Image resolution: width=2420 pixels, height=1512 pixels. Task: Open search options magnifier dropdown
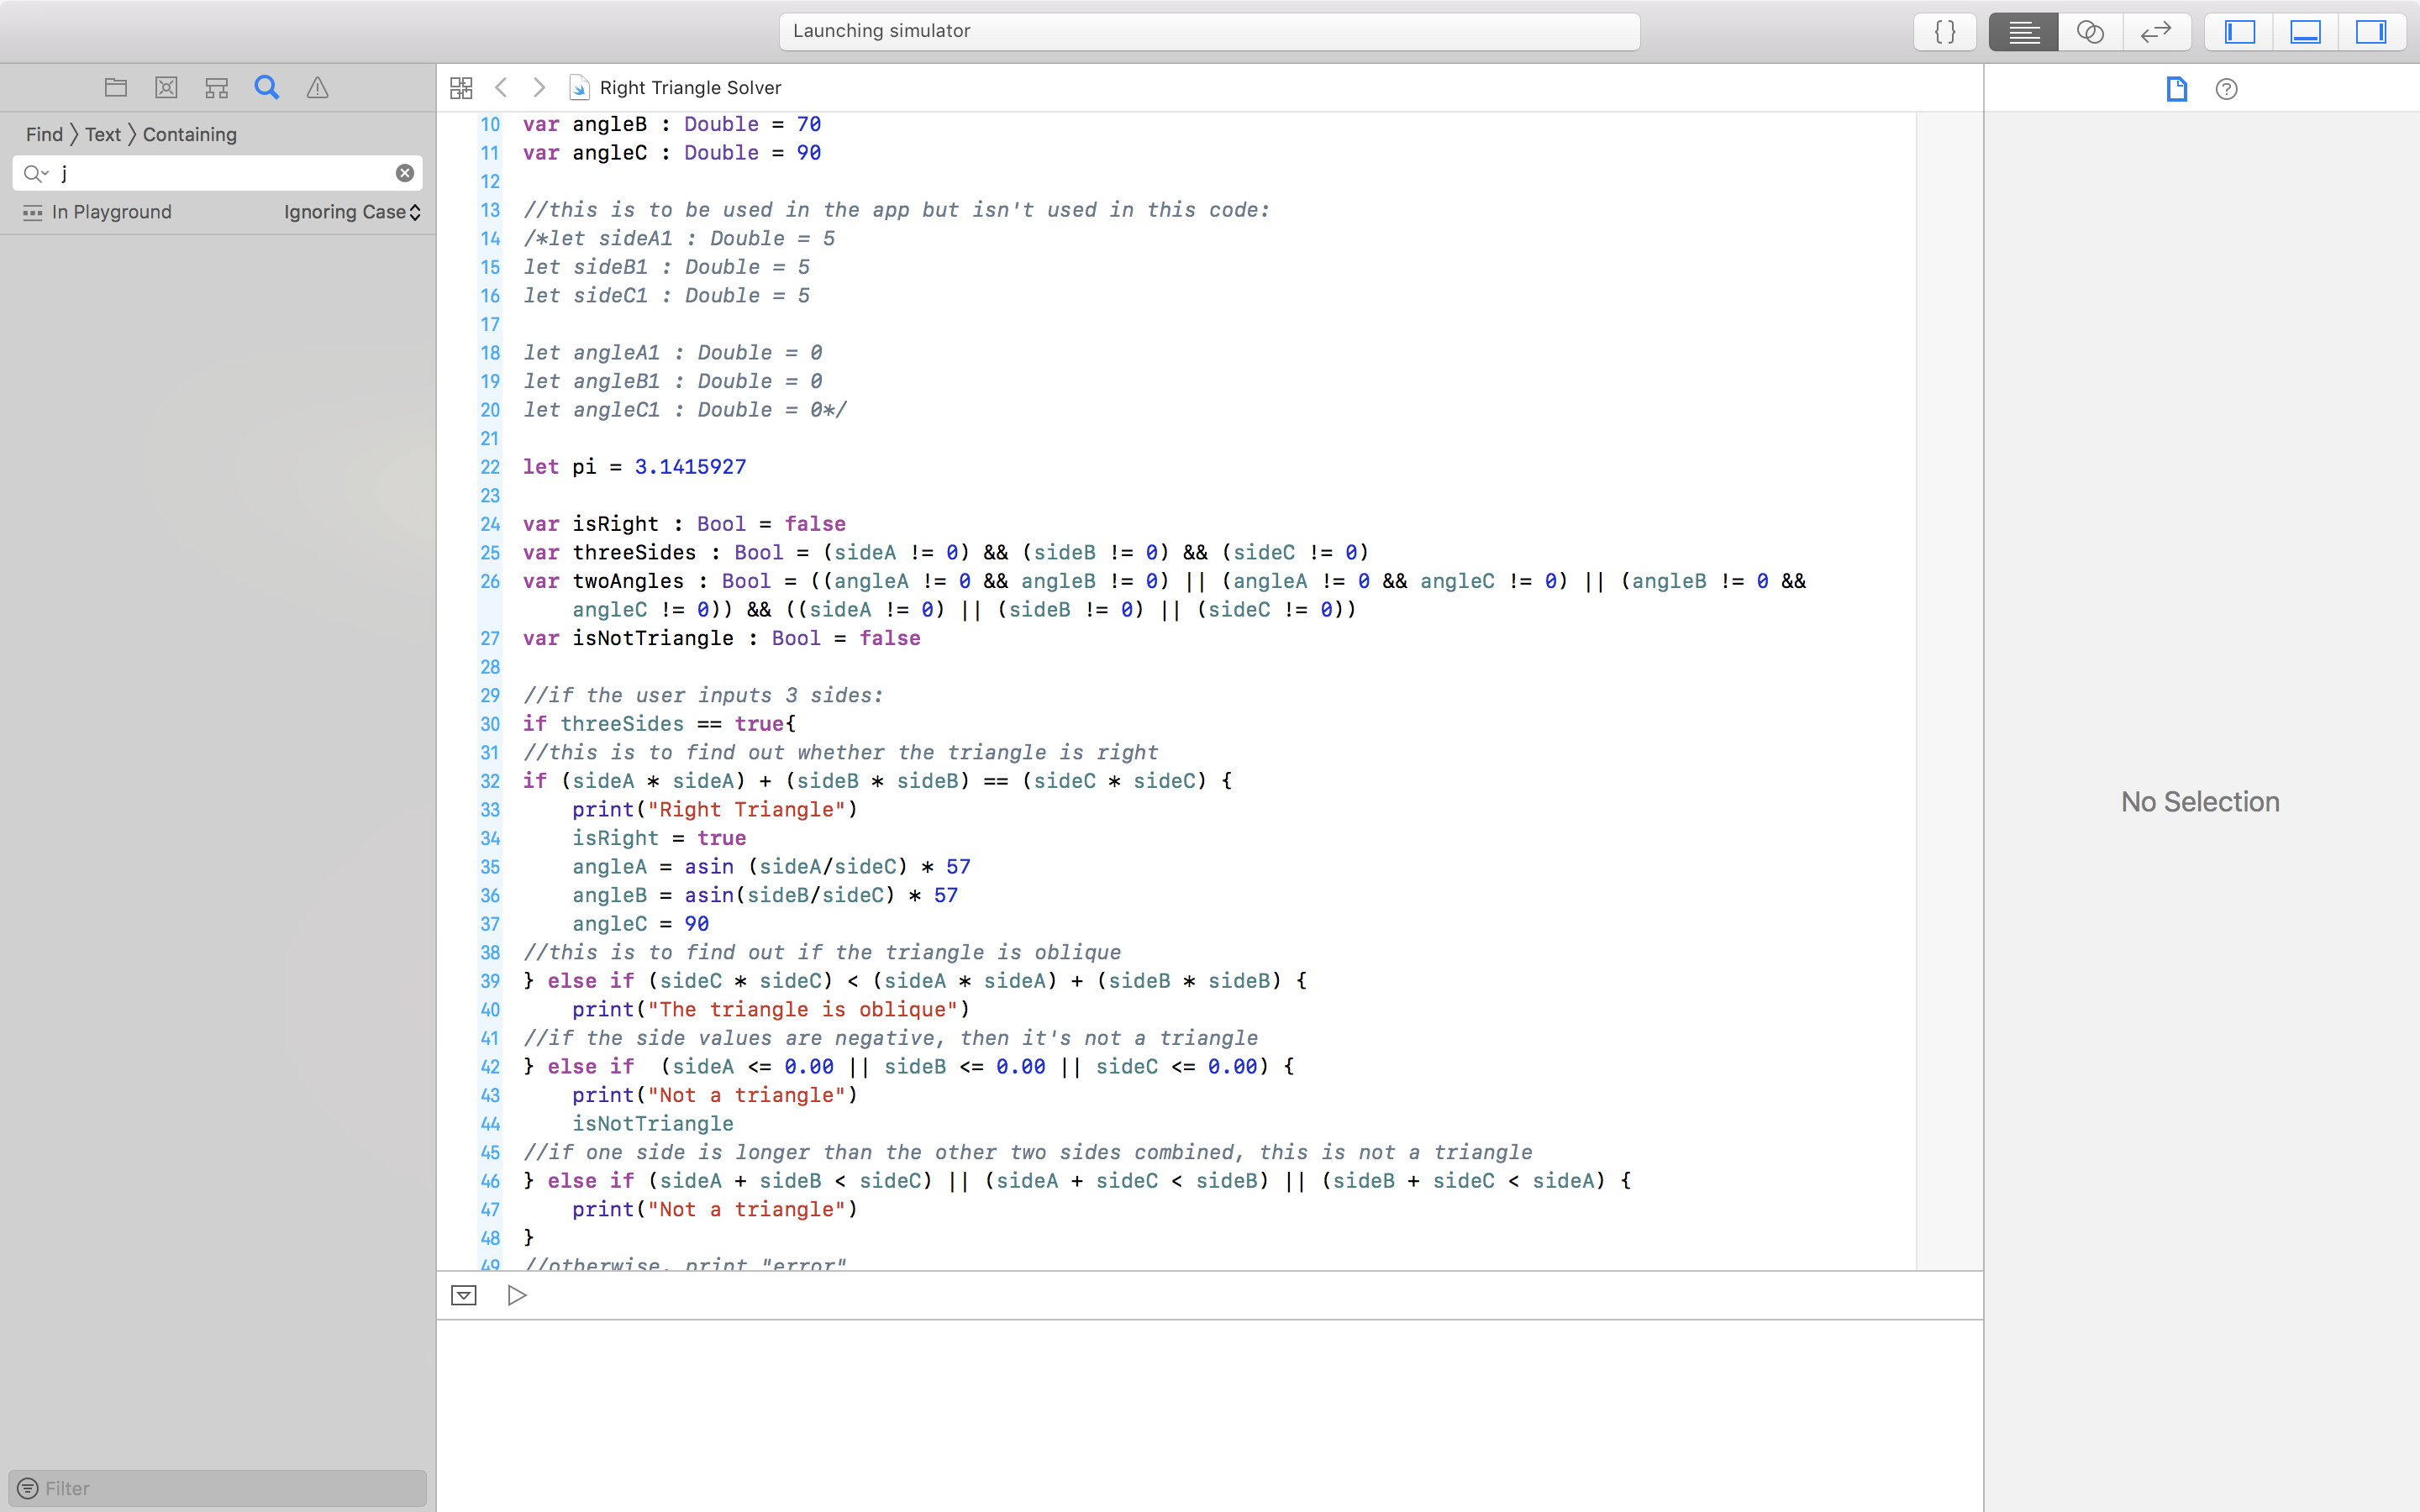36,173
